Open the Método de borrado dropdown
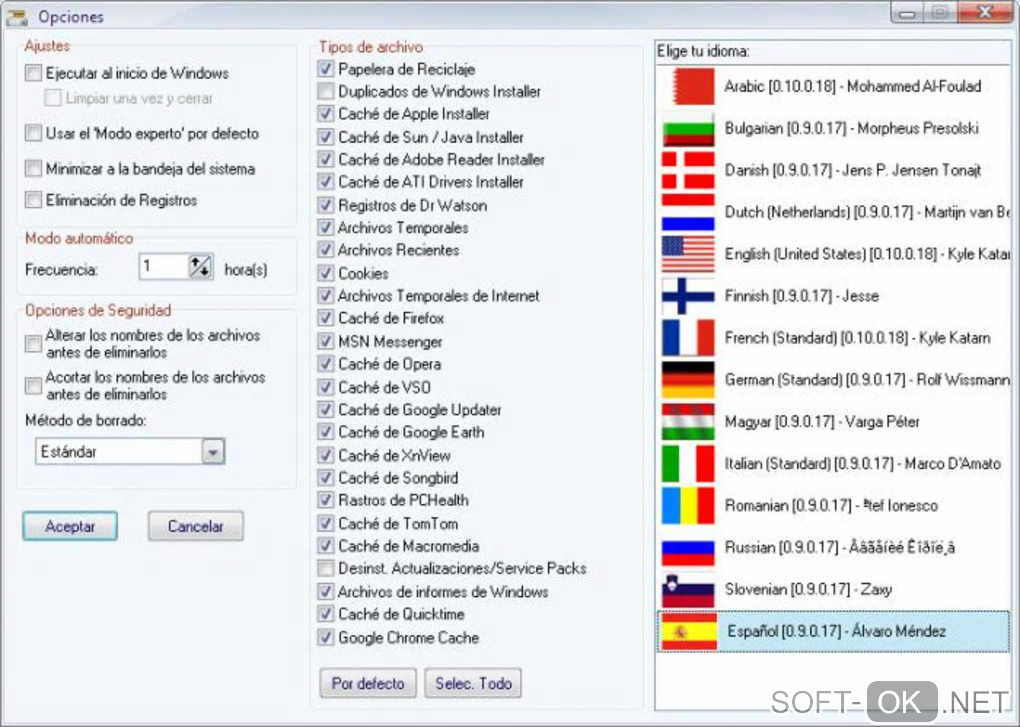Screen dimensions: 1020x727 [x=213, y=451]
